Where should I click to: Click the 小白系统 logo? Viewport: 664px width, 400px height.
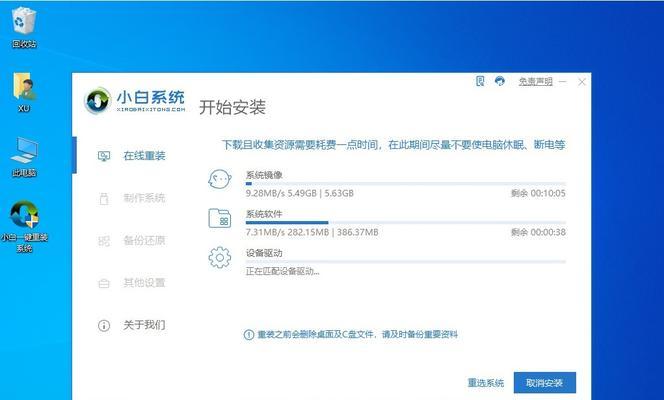[135, 101]
